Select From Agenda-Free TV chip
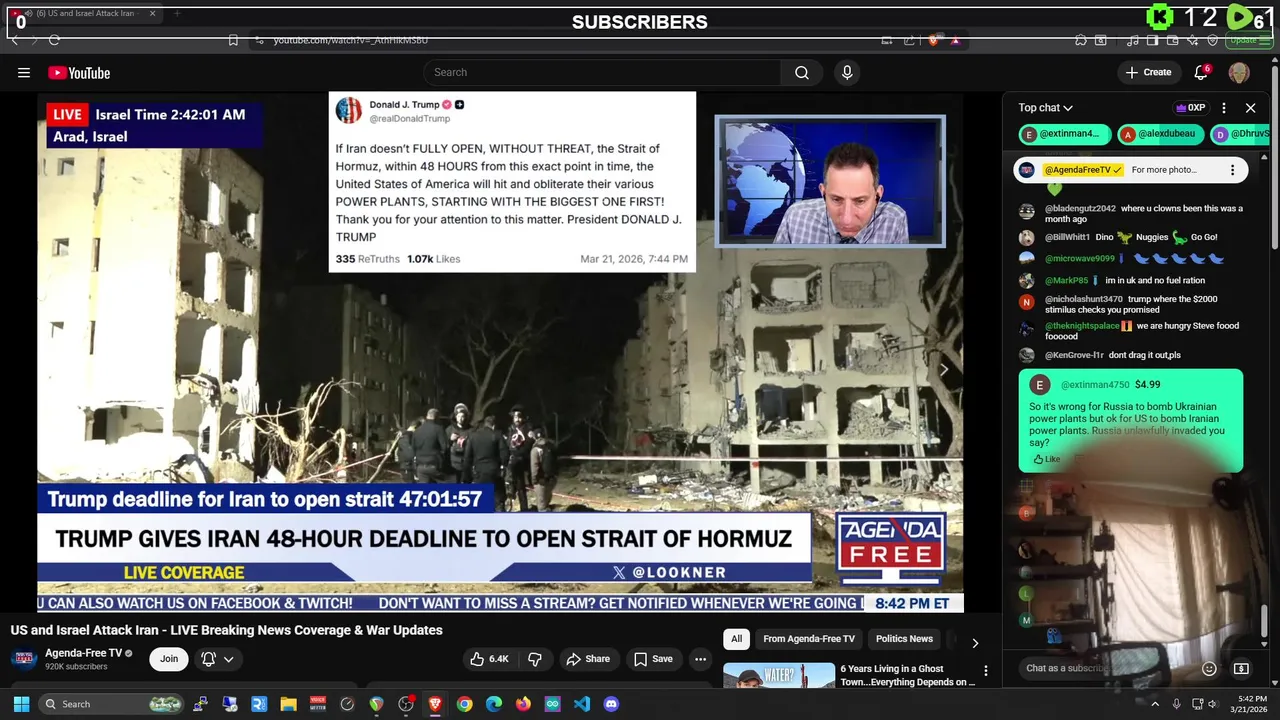 [x=809, y=639]
